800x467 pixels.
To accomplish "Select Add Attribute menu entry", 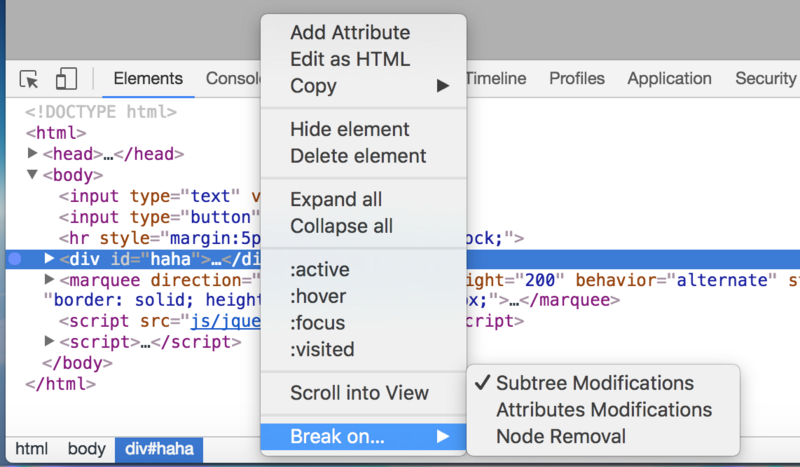I will point(350,33).
